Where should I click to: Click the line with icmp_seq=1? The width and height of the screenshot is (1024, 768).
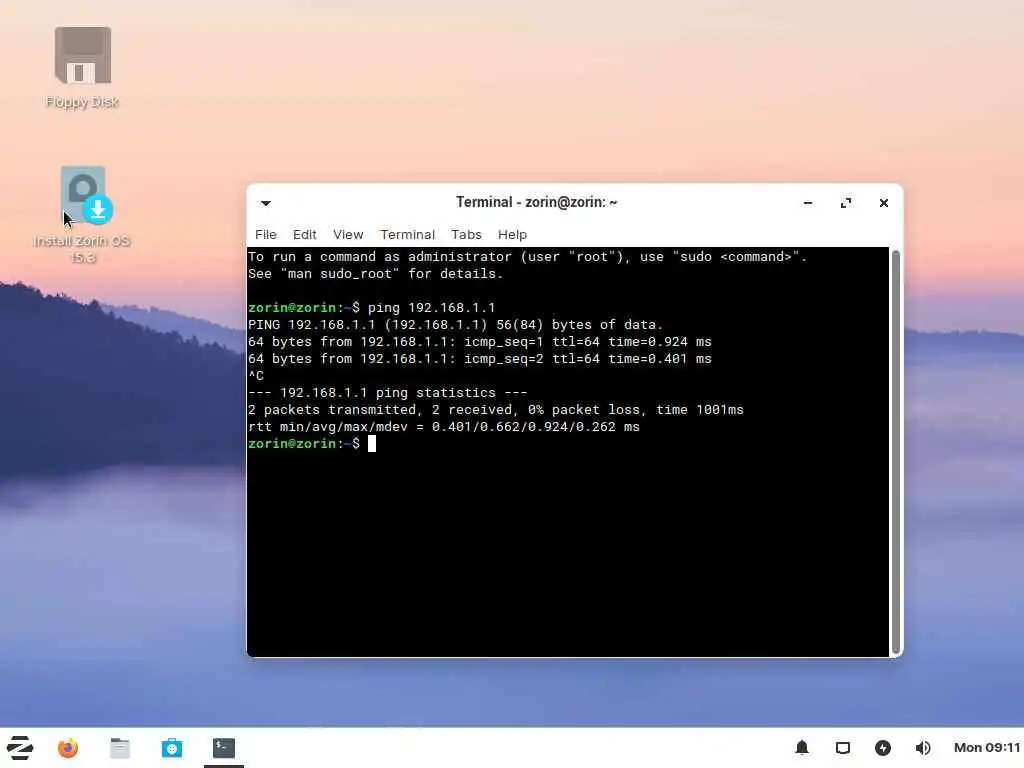(x=480, y=342)
